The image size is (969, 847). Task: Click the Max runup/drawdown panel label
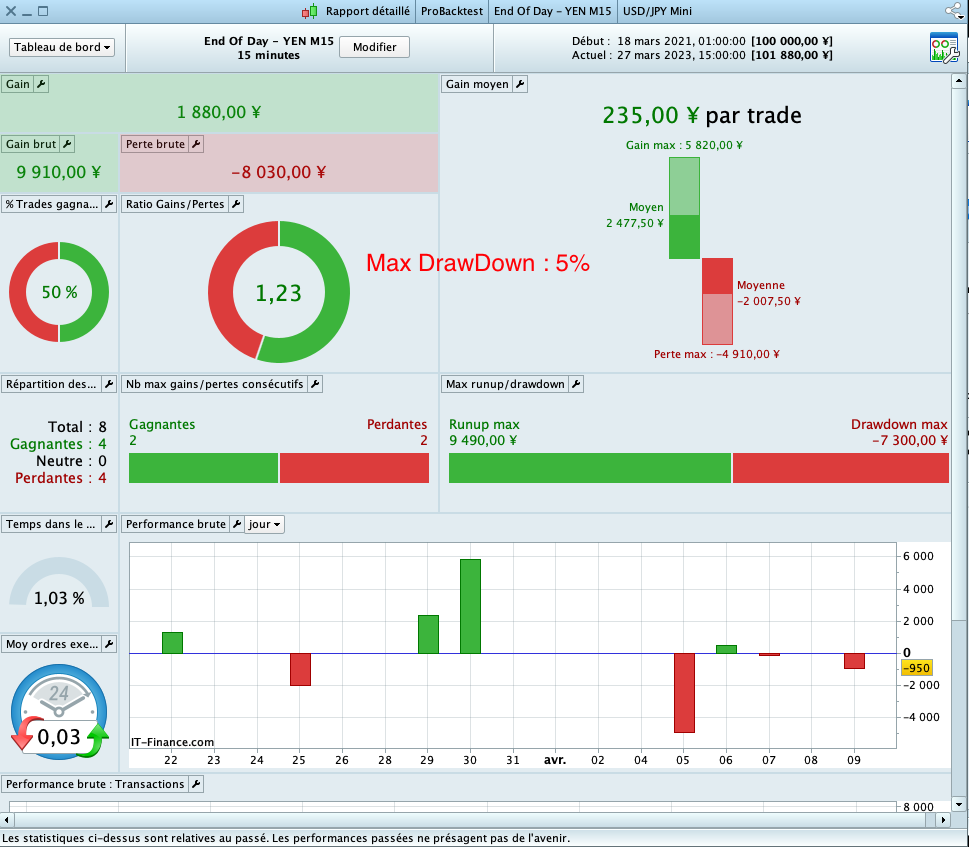505,384
